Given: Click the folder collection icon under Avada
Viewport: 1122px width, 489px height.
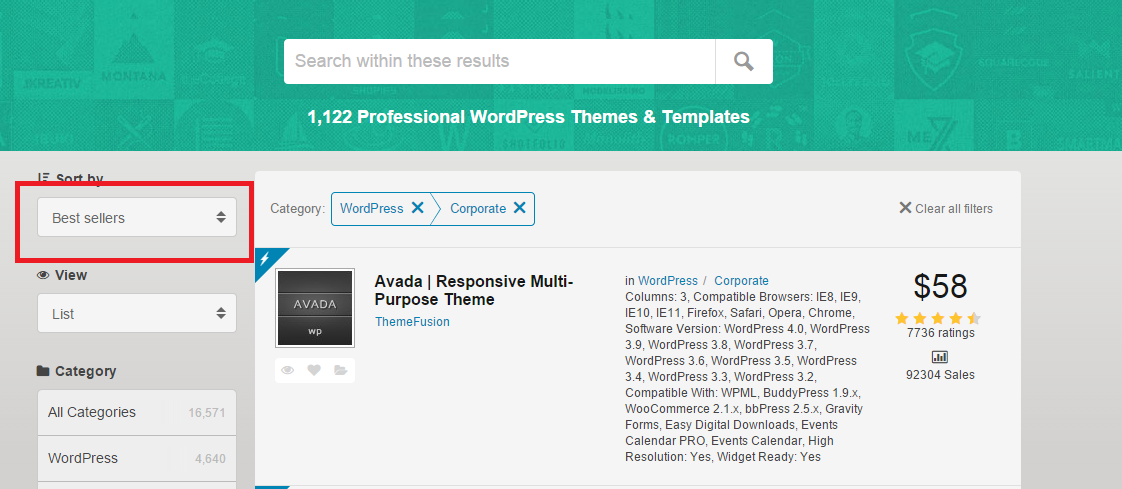Looking at the screenshot, I should click(341, 370).
